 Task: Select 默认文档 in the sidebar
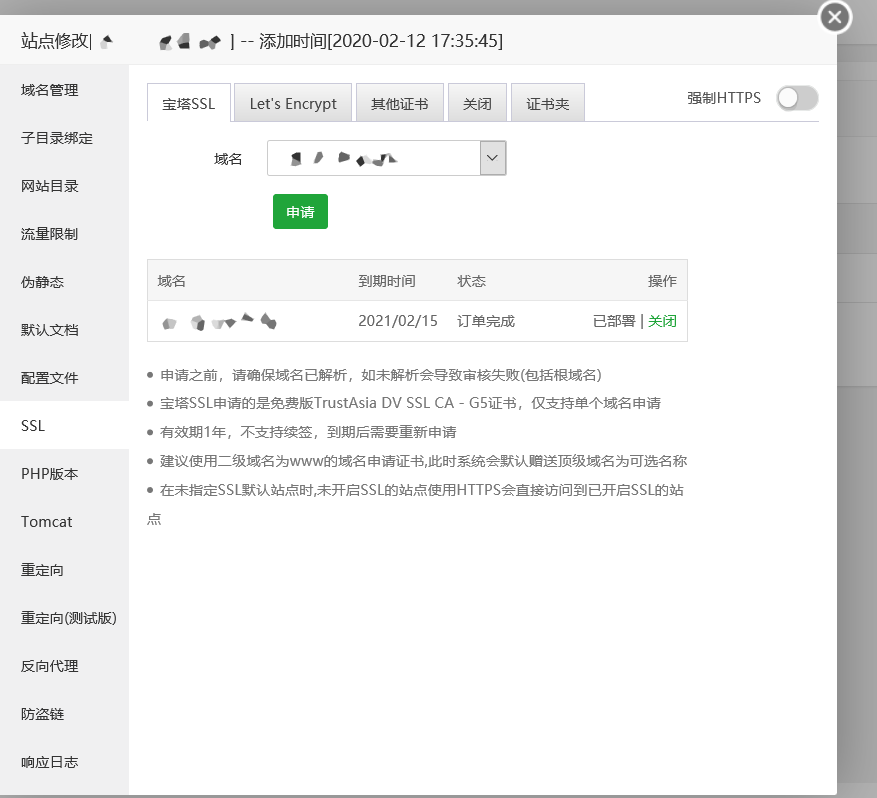[x=47, y=330]
